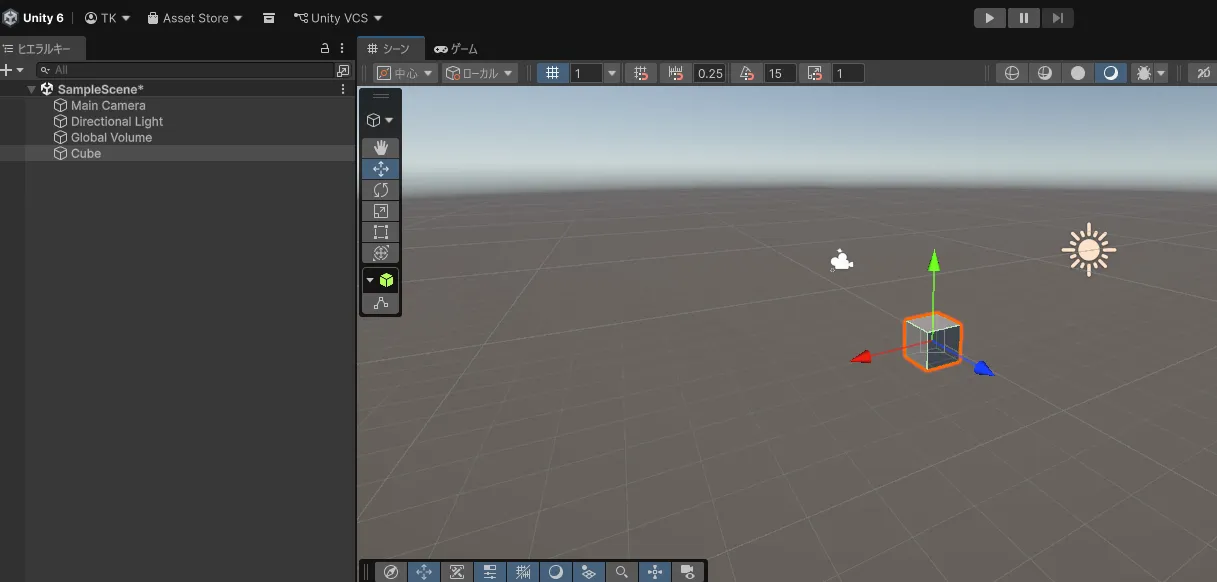Click the Step frame button

1057,18
